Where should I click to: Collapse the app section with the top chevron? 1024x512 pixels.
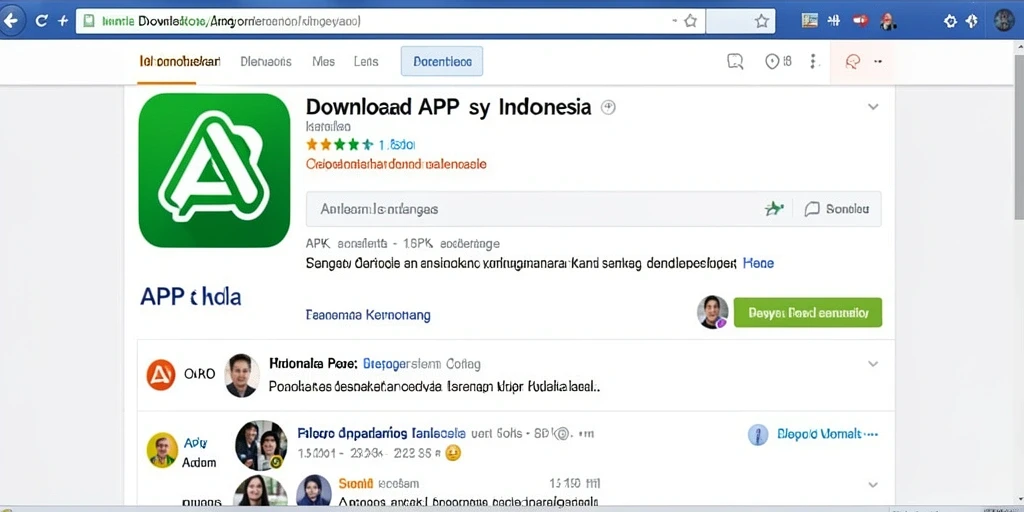873,106
